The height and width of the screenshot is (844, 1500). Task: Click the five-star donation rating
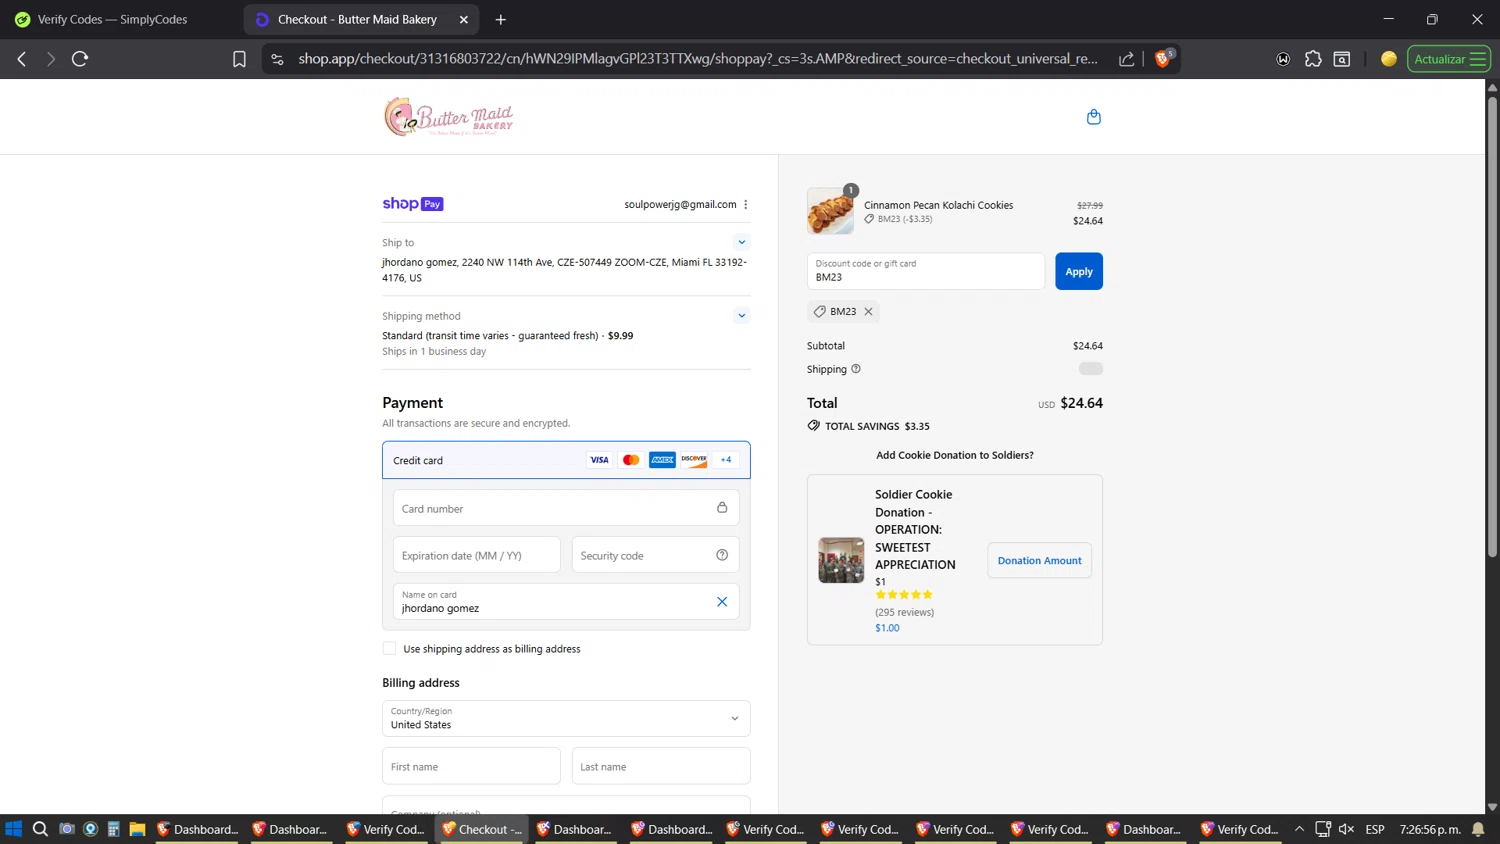click(x=904, y=595)
